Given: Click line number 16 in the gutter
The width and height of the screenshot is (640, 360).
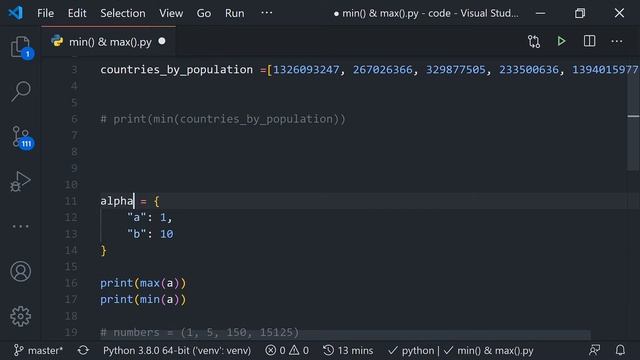Looking at the screenshot, I should pyautogui.click(x=71, y=283).
